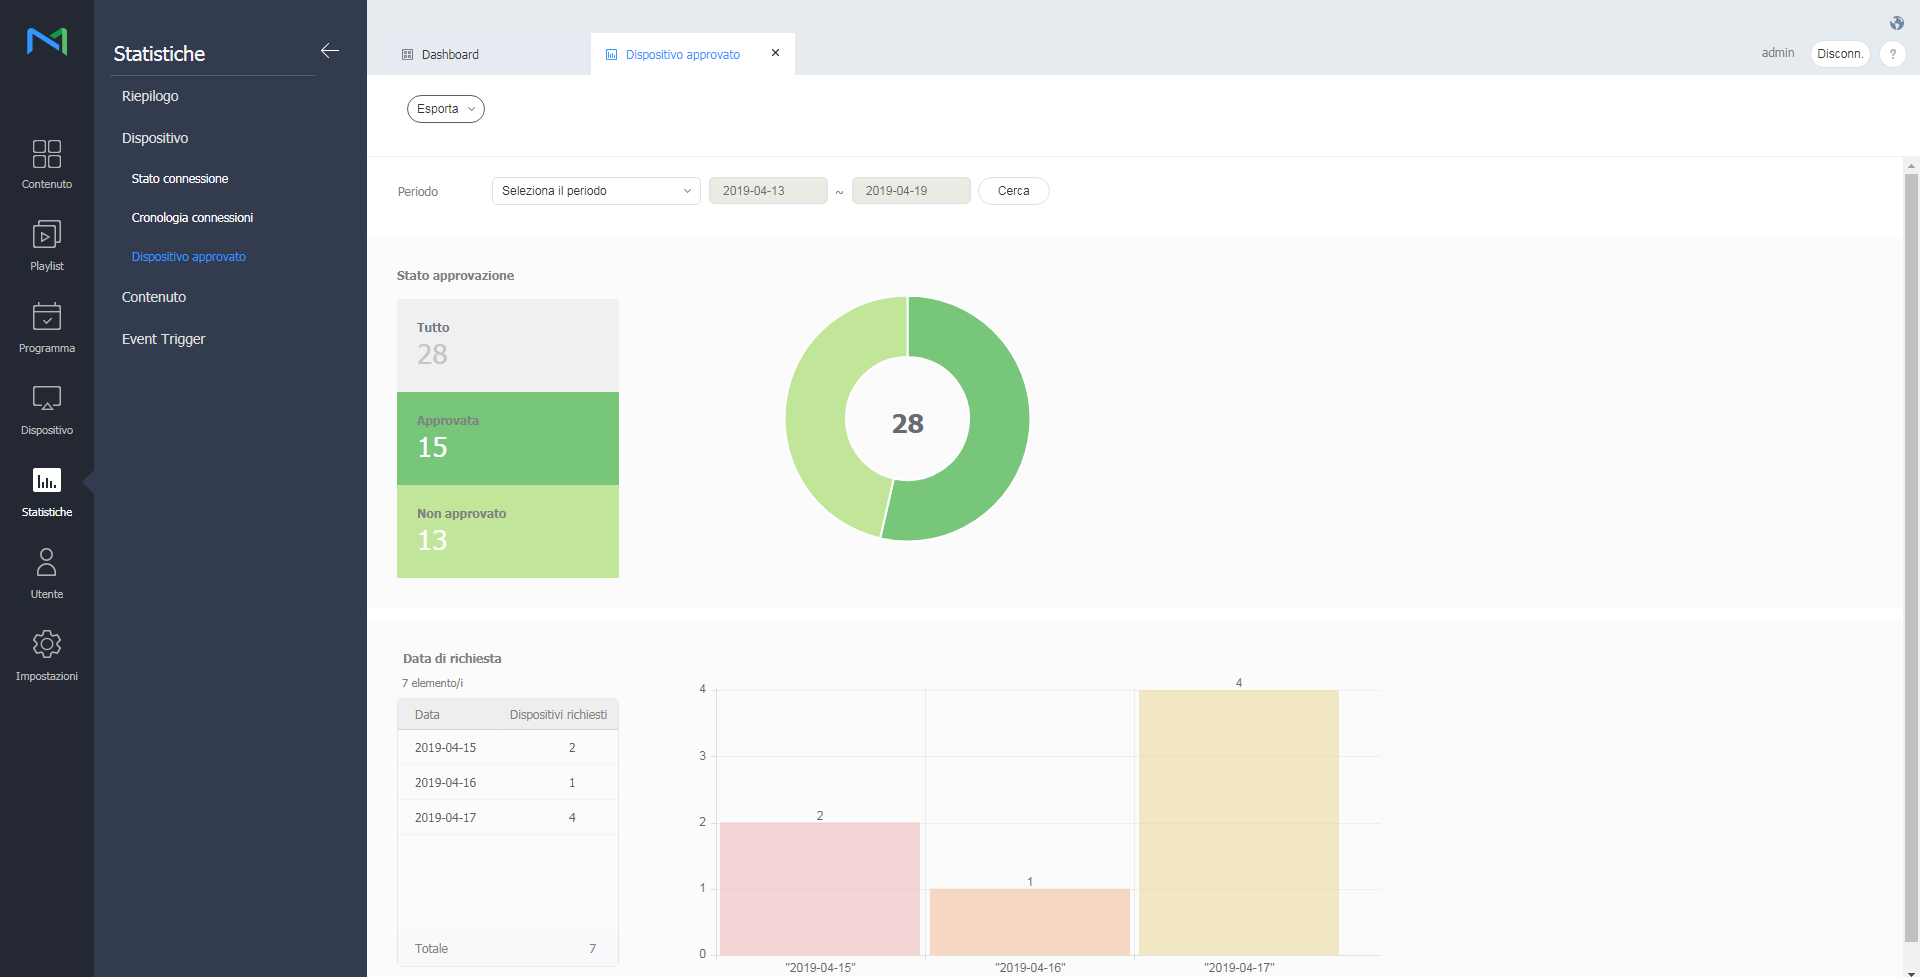Select the Approvata green status tile
The image size is (1920, 977).
point(508,438)
